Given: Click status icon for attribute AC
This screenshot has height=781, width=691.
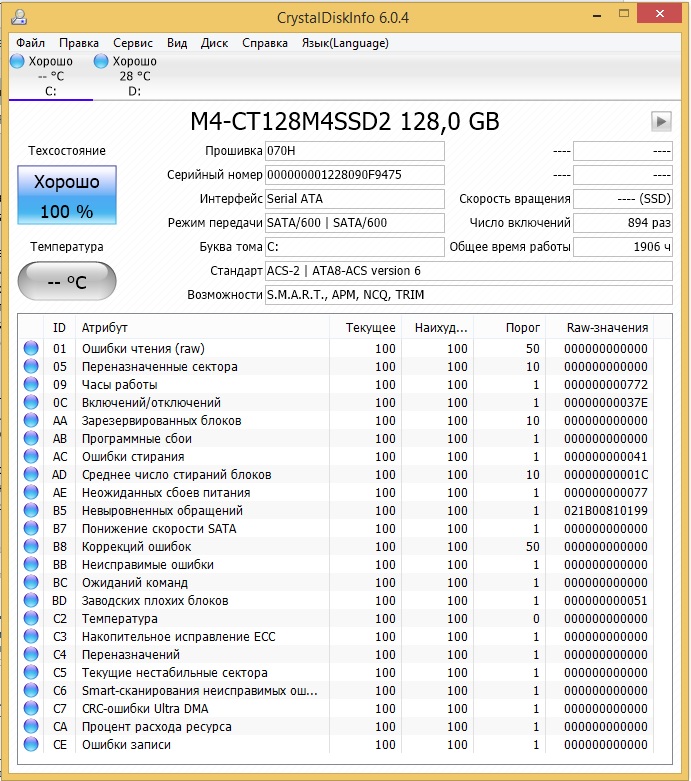Looking at the screenshot, I should click(x=31, y=456).
